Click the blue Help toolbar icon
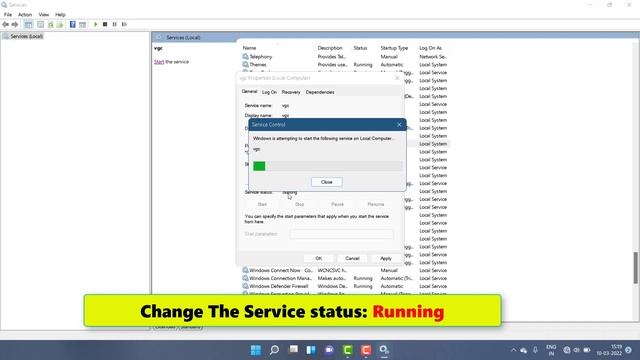640x360 pixels. pyautogui.click(x=73, y=24)
